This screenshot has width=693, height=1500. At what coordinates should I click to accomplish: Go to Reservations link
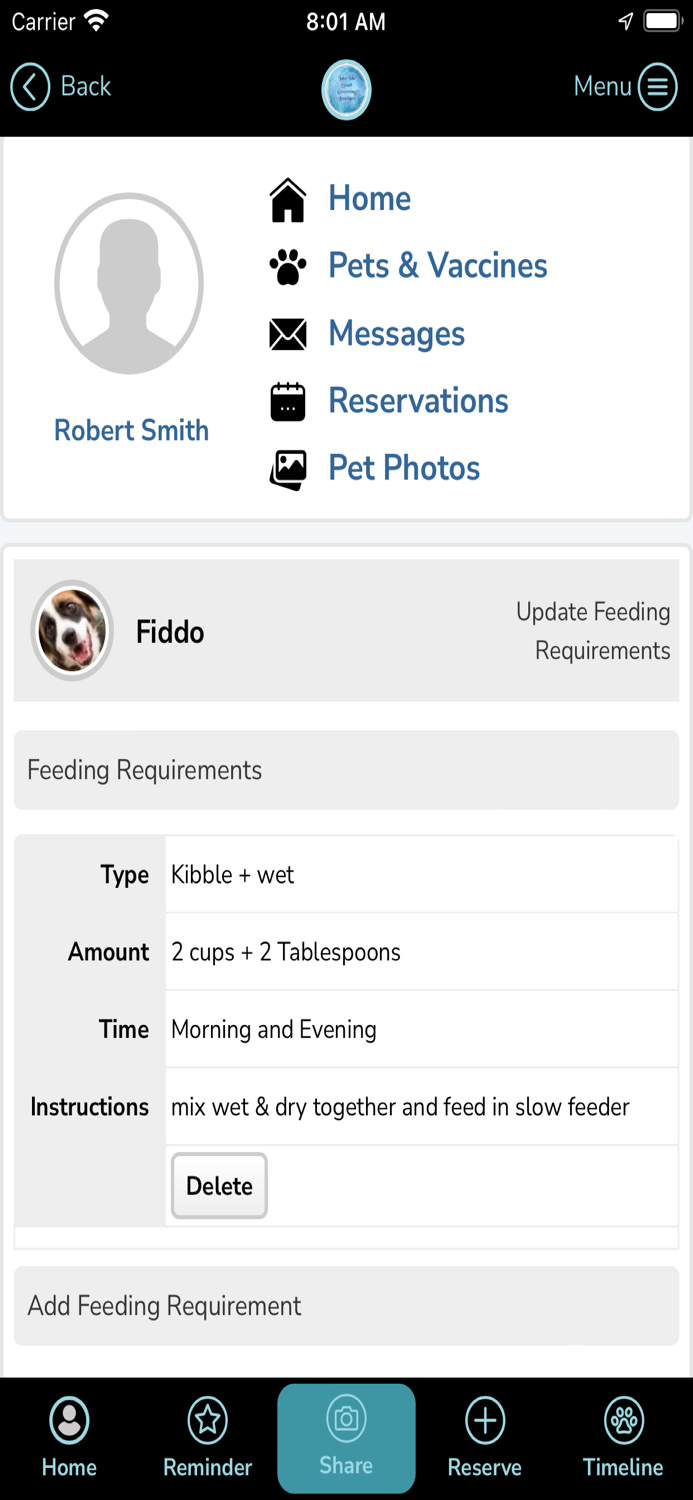[418, 401]
